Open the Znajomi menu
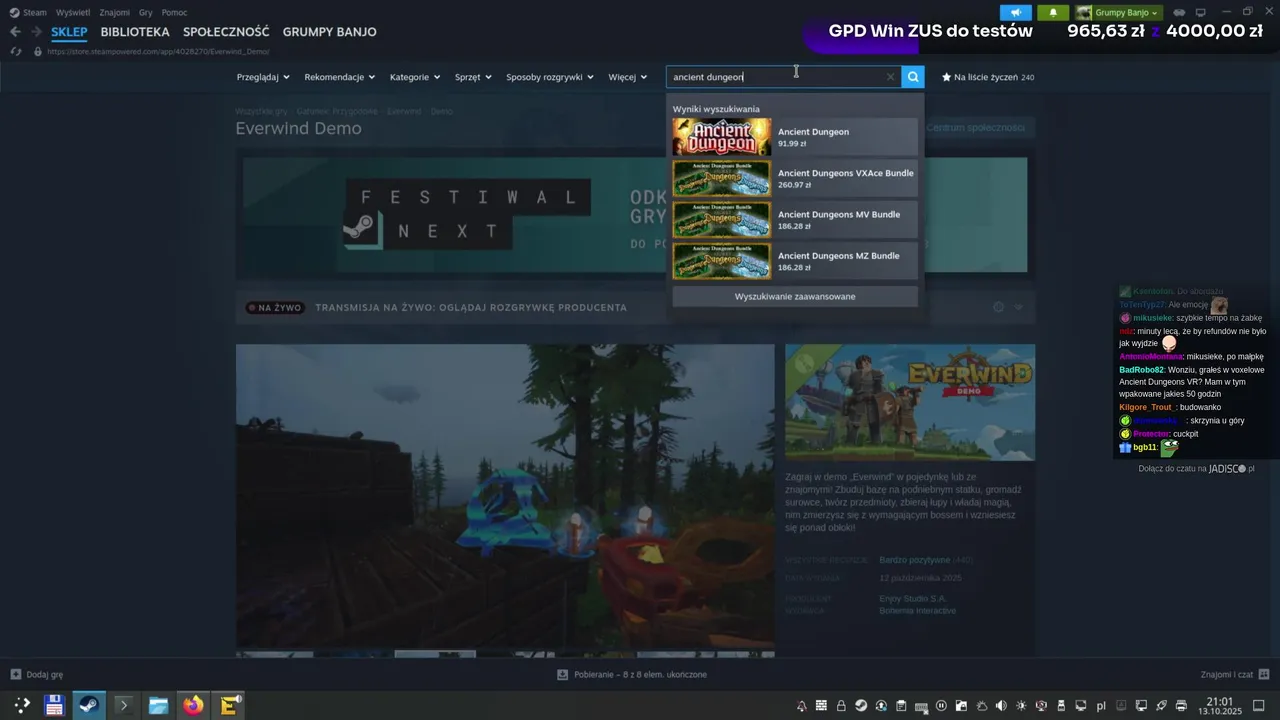The image size is (1280, 720). tap(114, 13)
